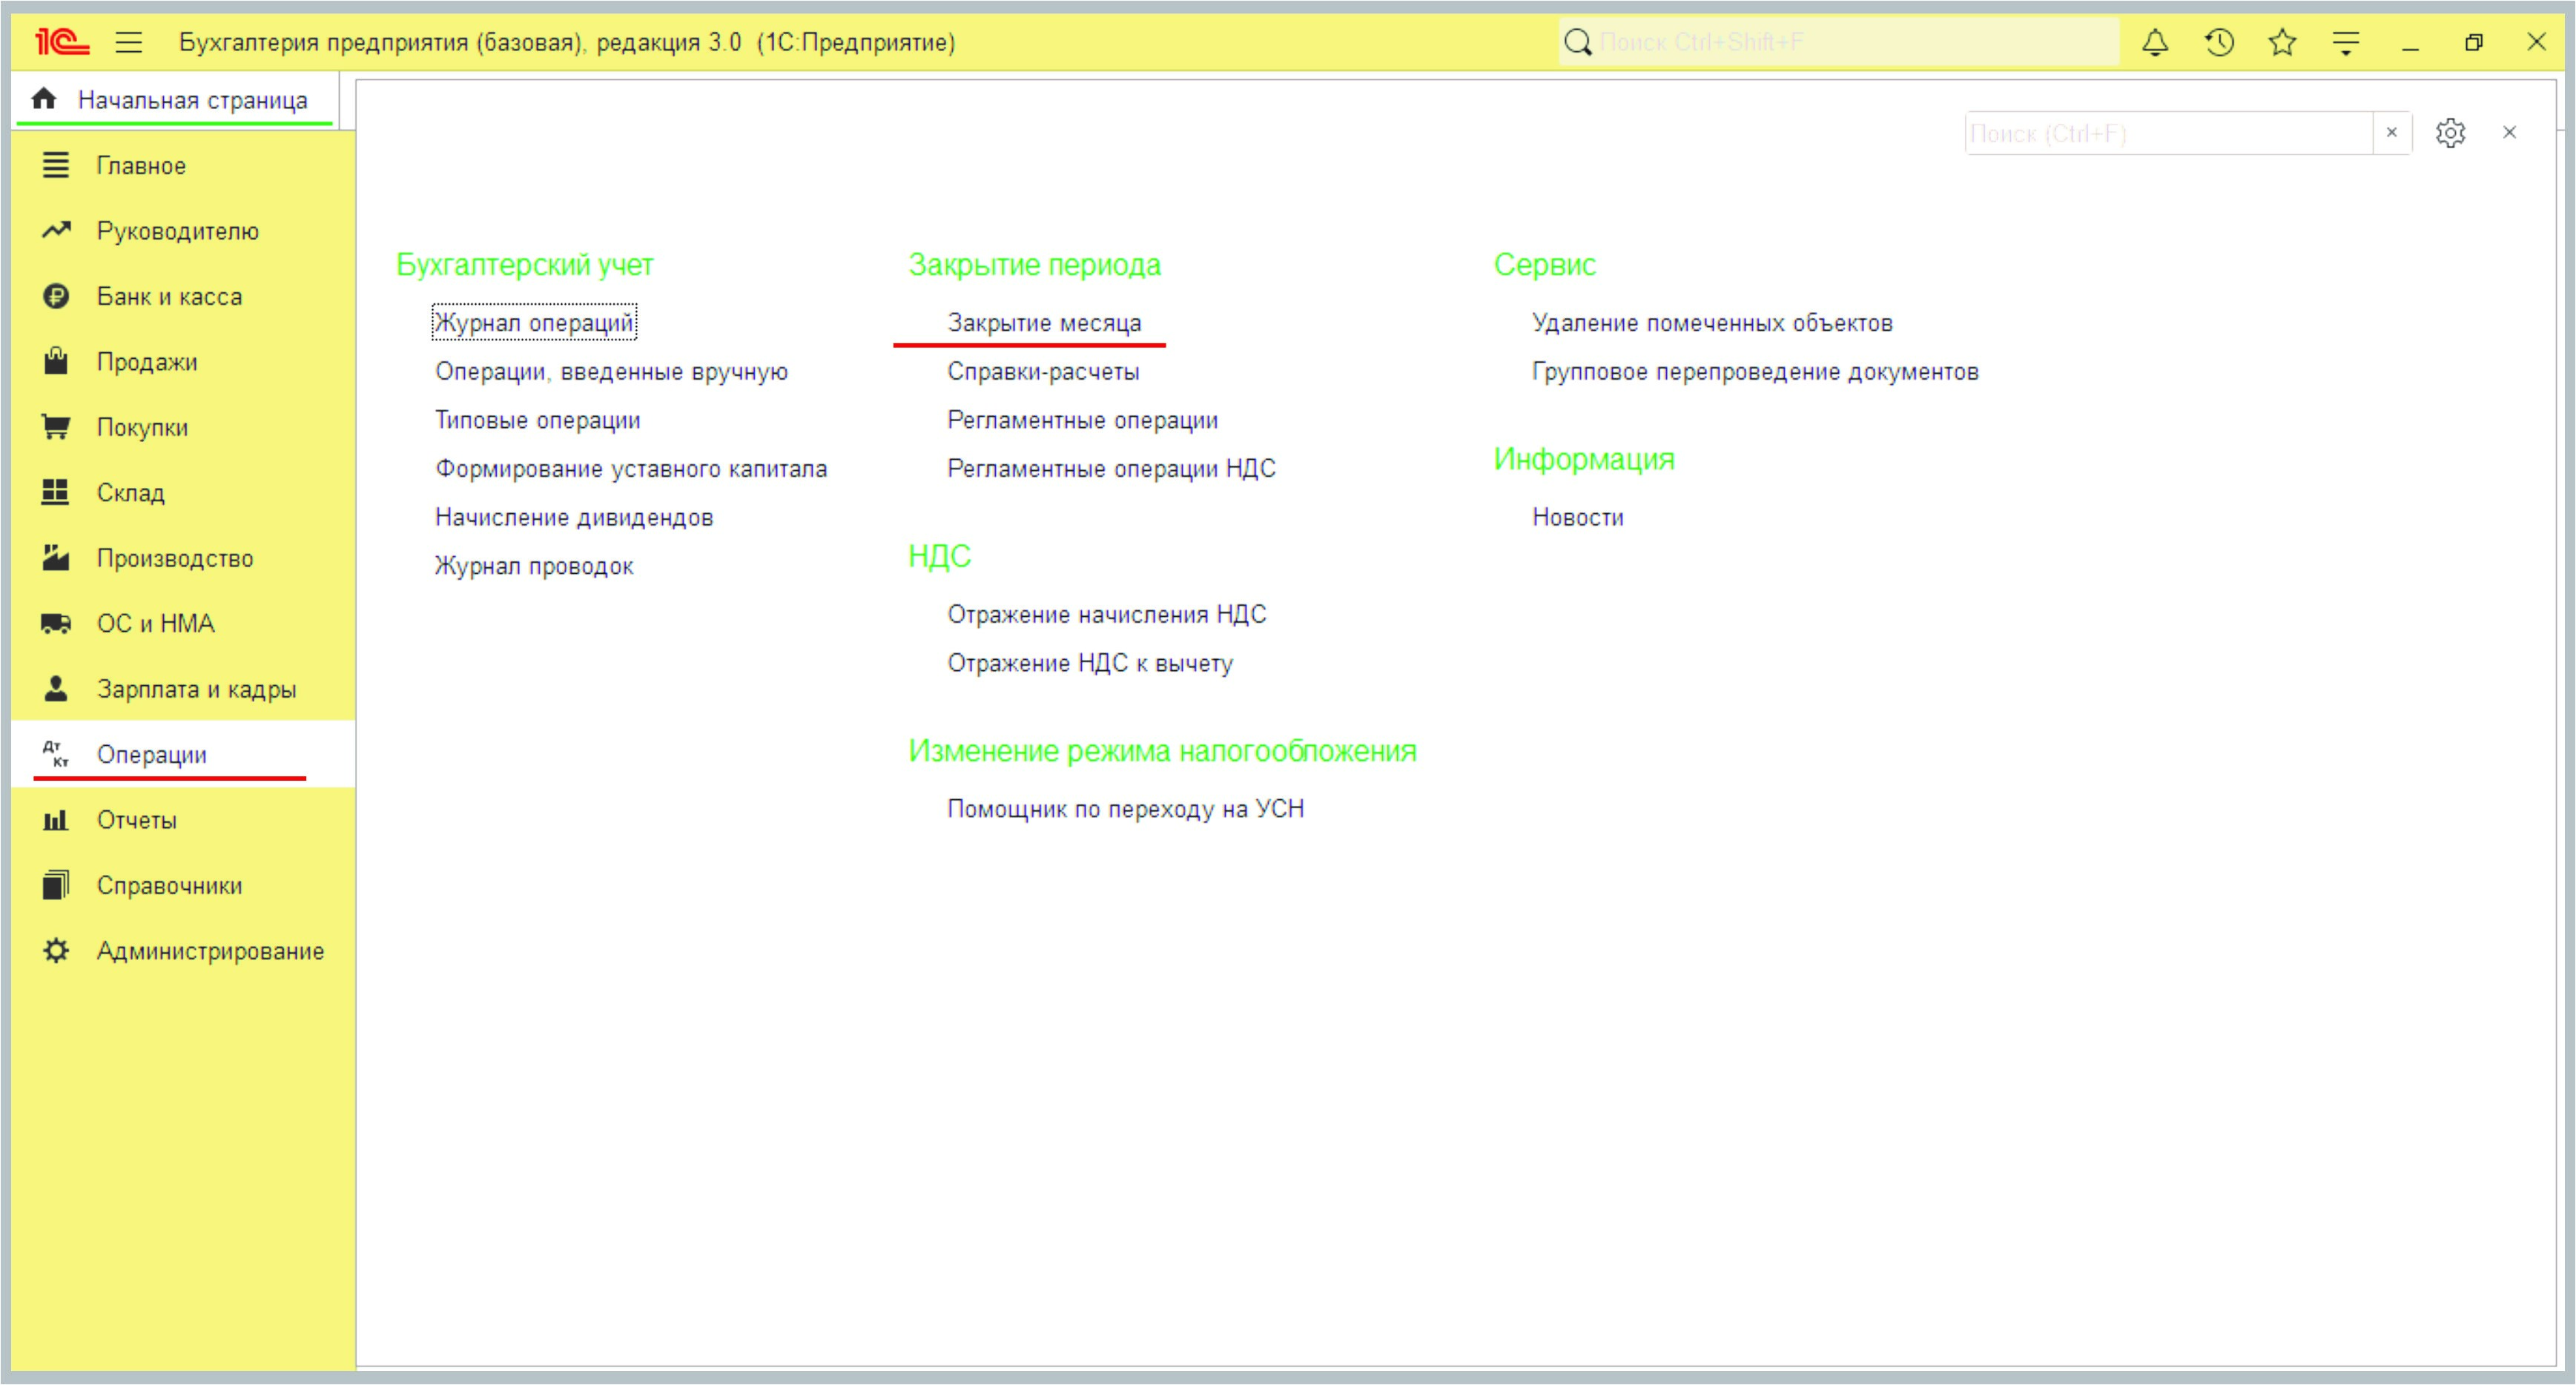Open Закрытие месяца link
Image resolution: width=2576 pixels, height=1385 pixels.
1043,323
